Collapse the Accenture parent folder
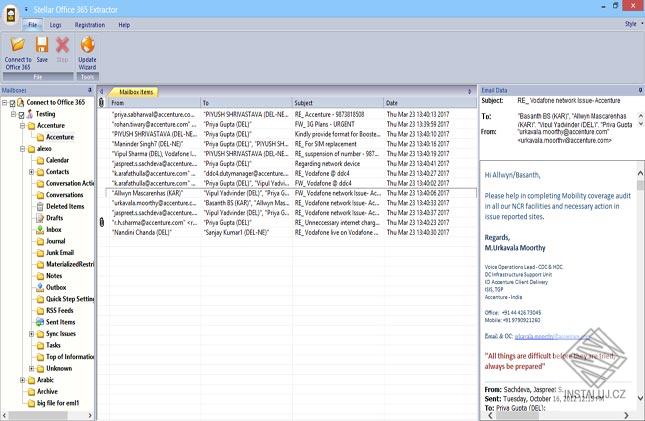 pyautogui.click(x=23, y=126)
